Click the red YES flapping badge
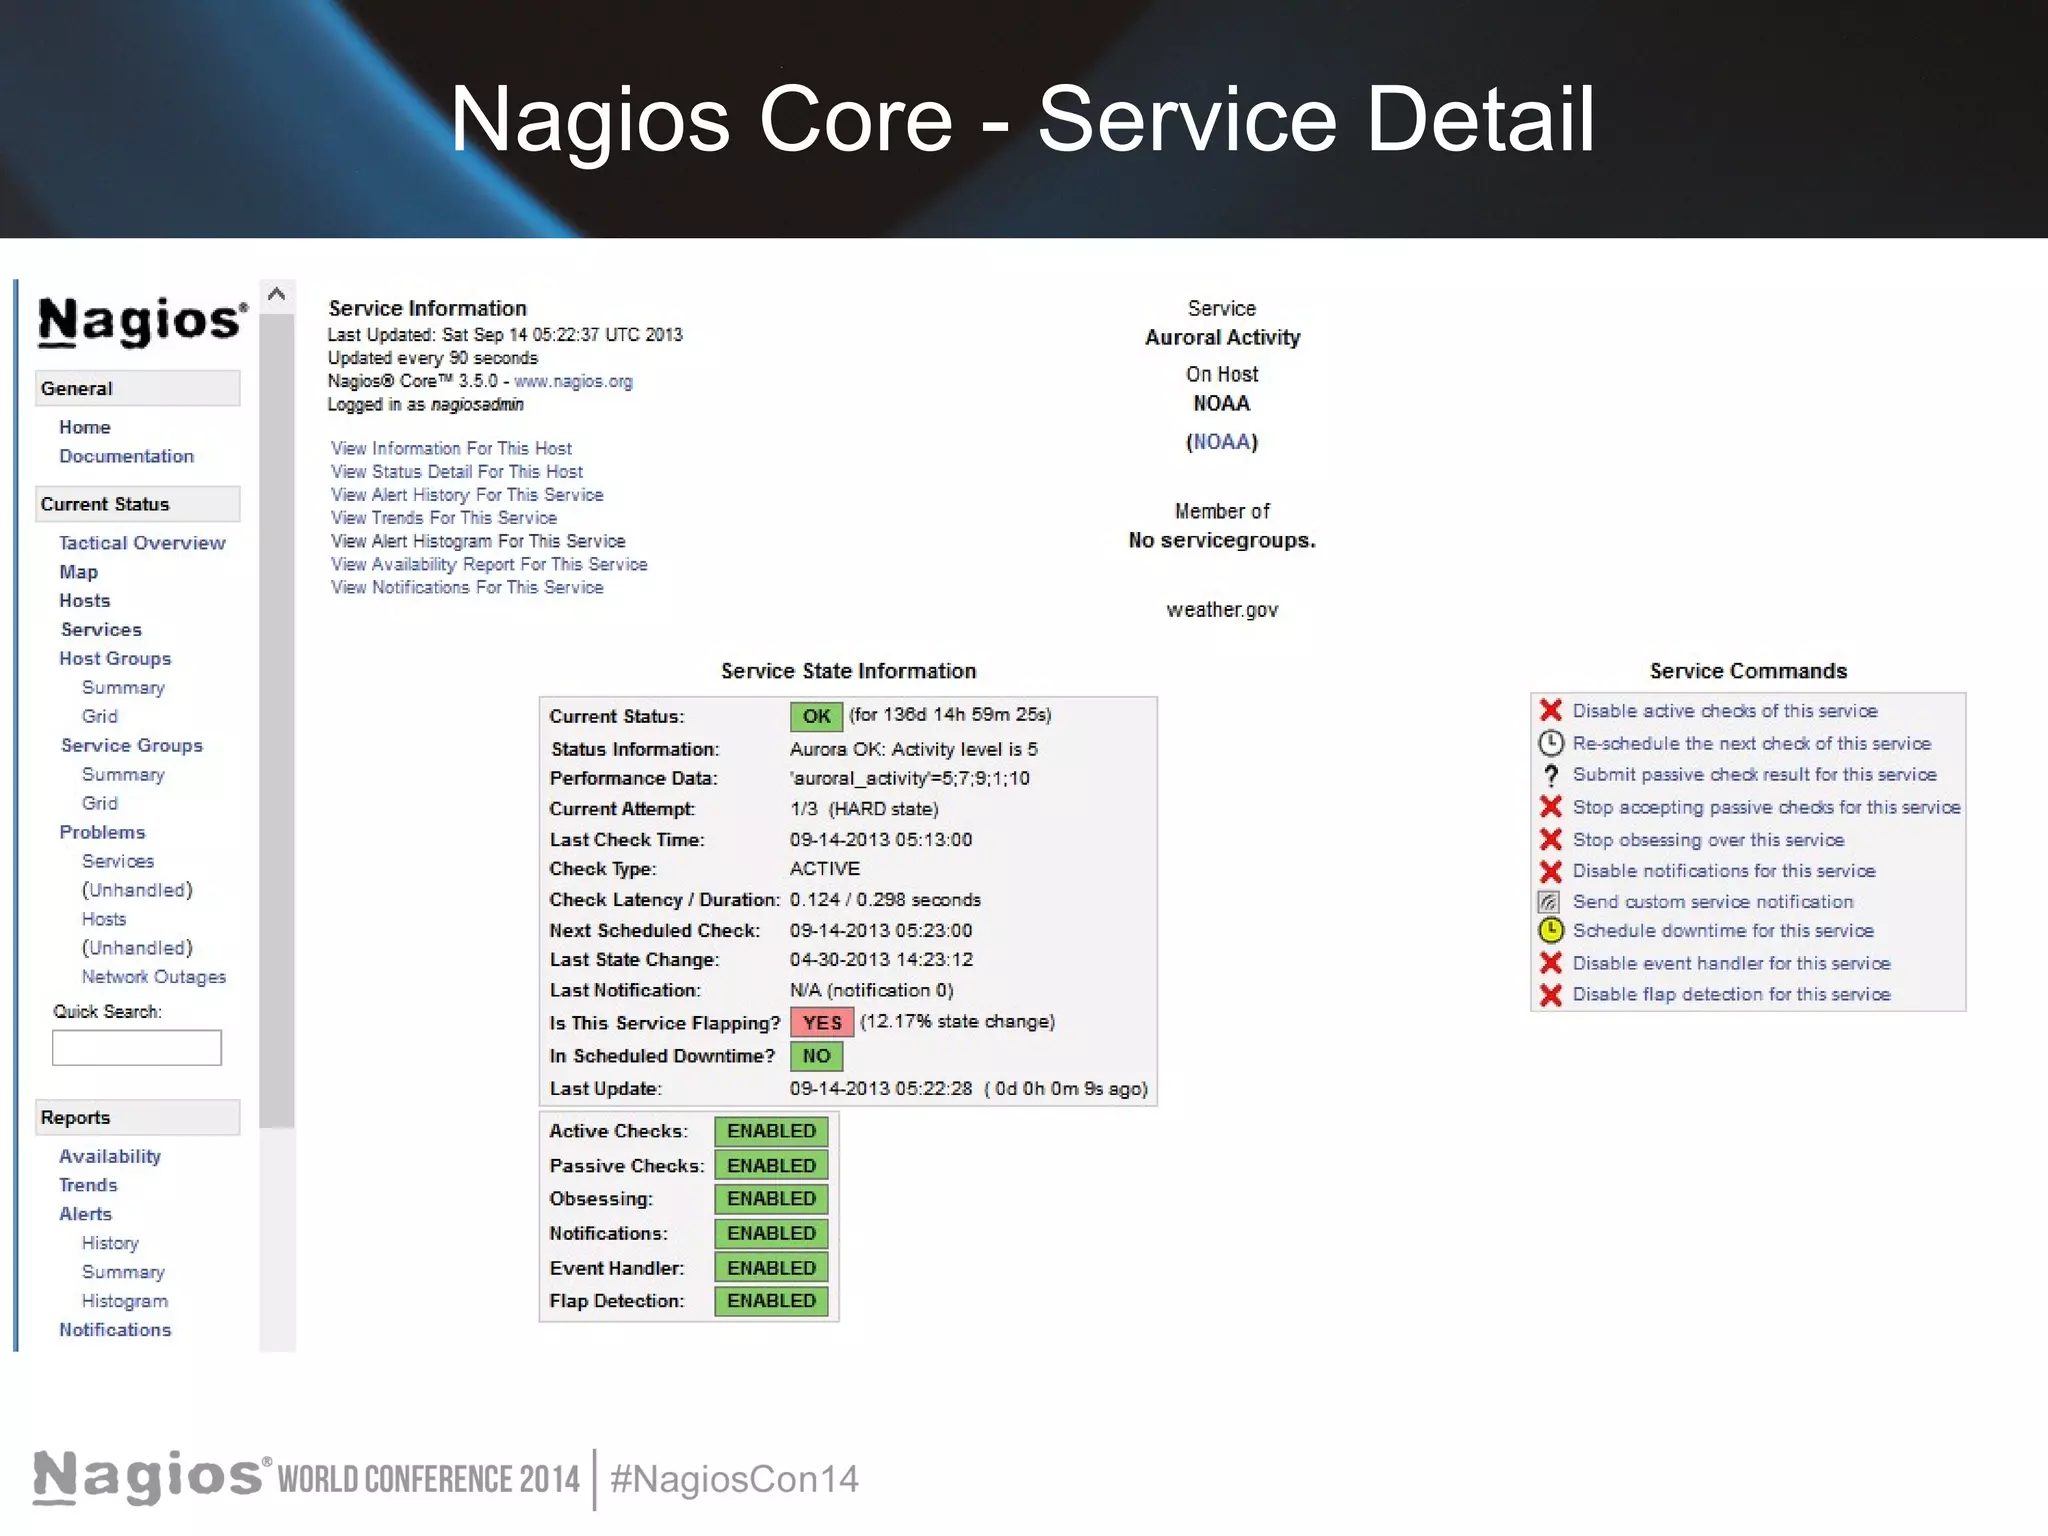The width and height of the screenshot is (2048, 1536). coord(822,1023)
